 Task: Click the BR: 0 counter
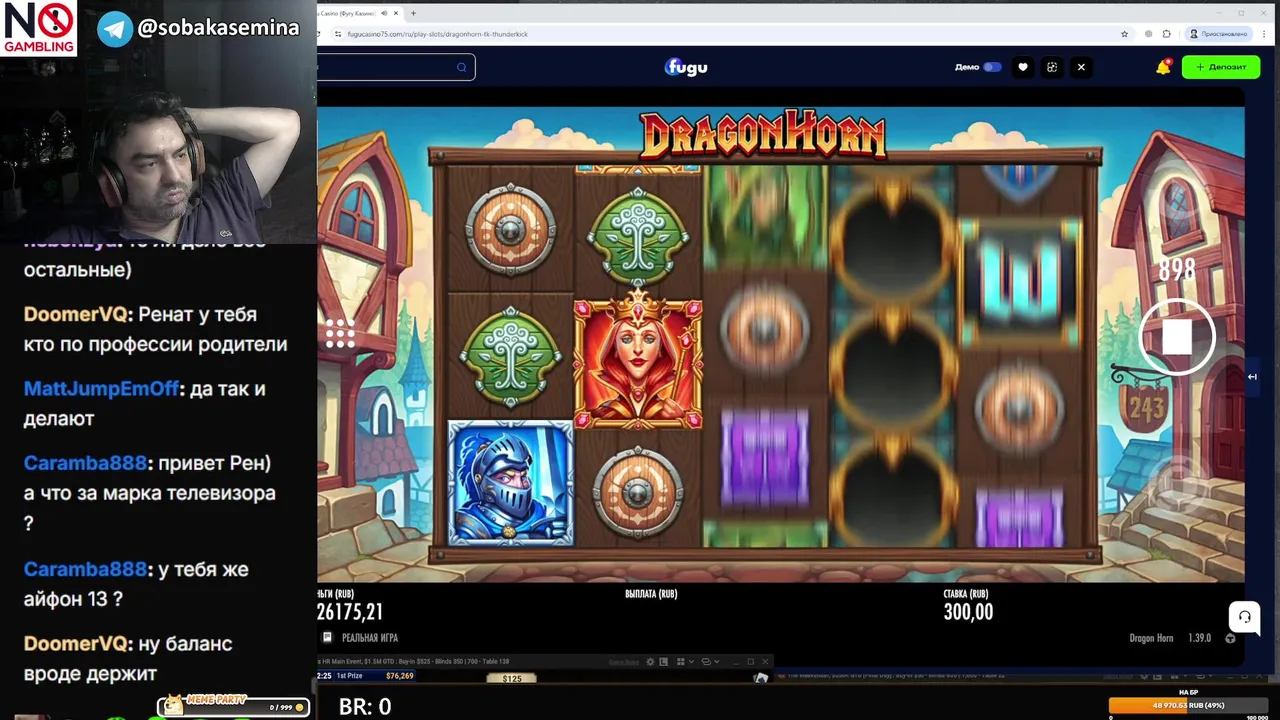point(365,707)
